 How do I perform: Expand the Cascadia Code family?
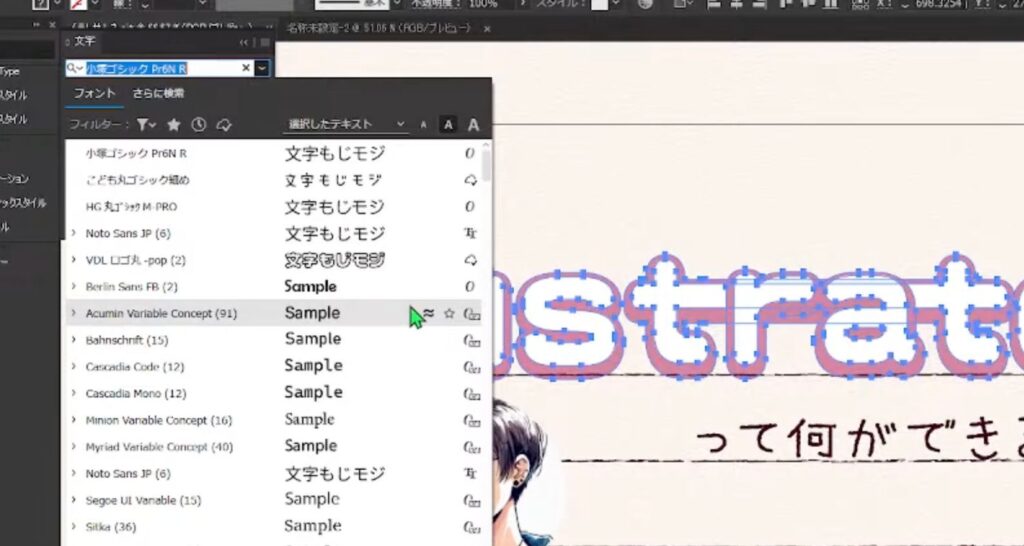[74, 366]
